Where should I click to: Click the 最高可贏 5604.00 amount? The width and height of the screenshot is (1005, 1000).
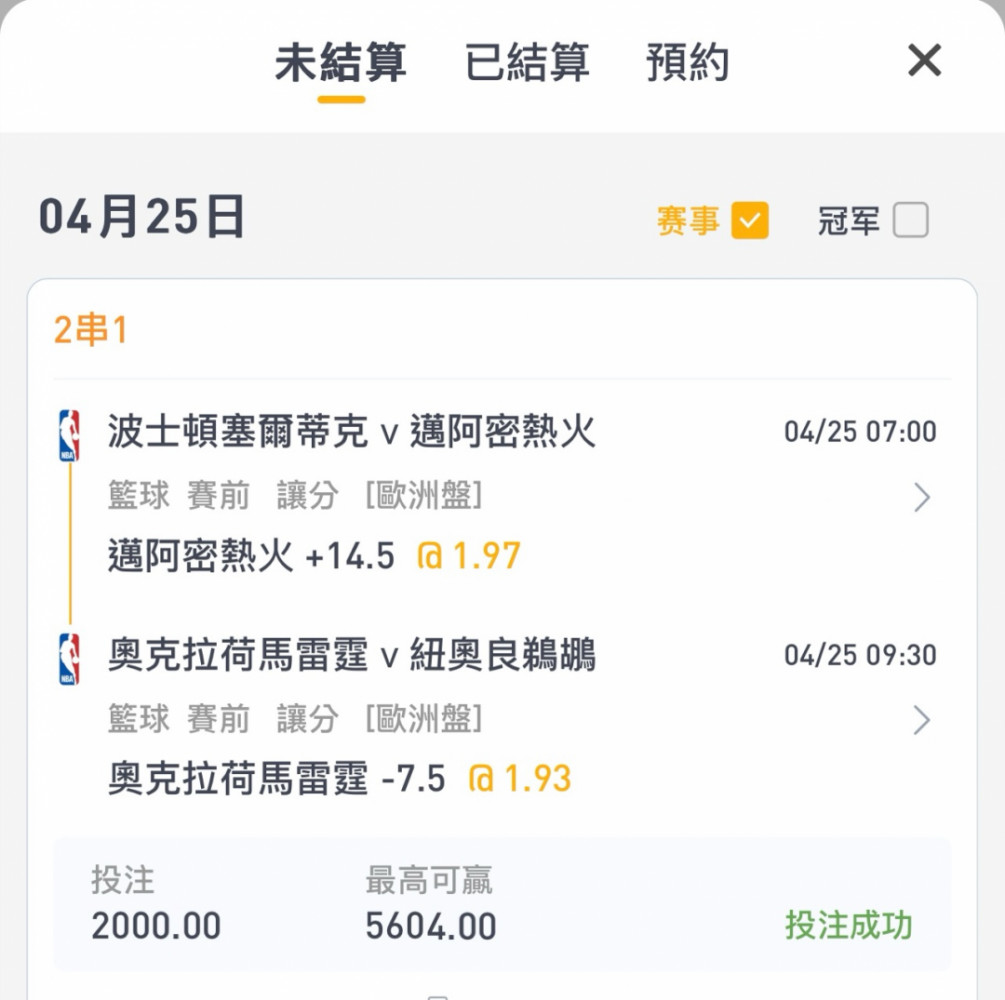(x=430, y=926)
